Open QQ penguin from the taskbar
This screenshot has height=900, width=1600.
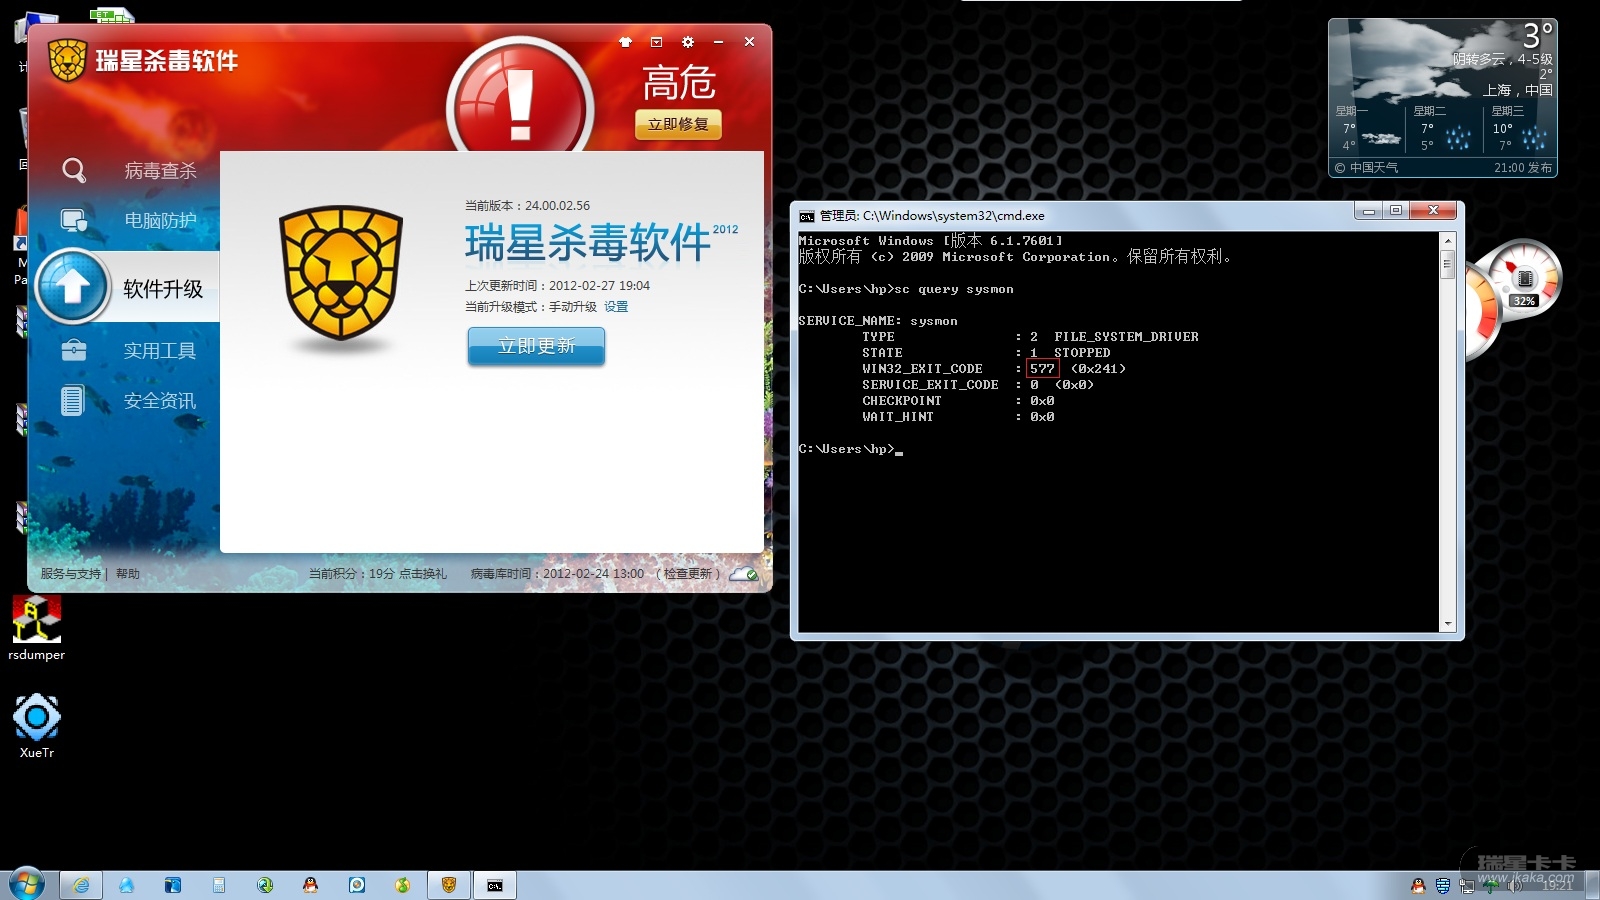(311, 885)
